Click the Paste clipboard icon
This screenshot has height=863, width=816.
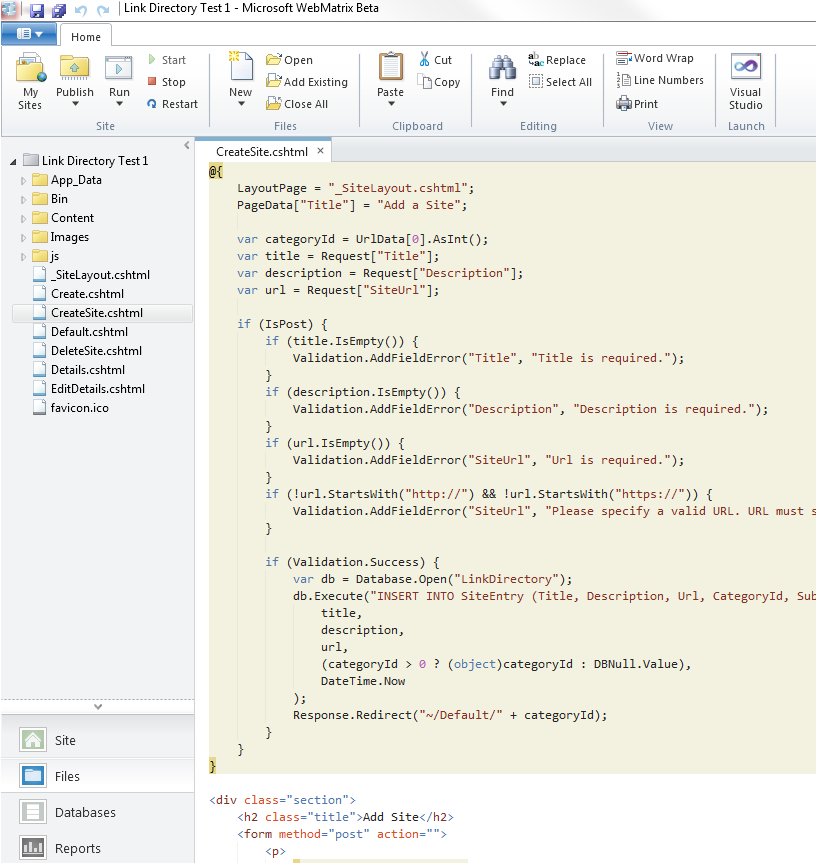tap(390, 68)
